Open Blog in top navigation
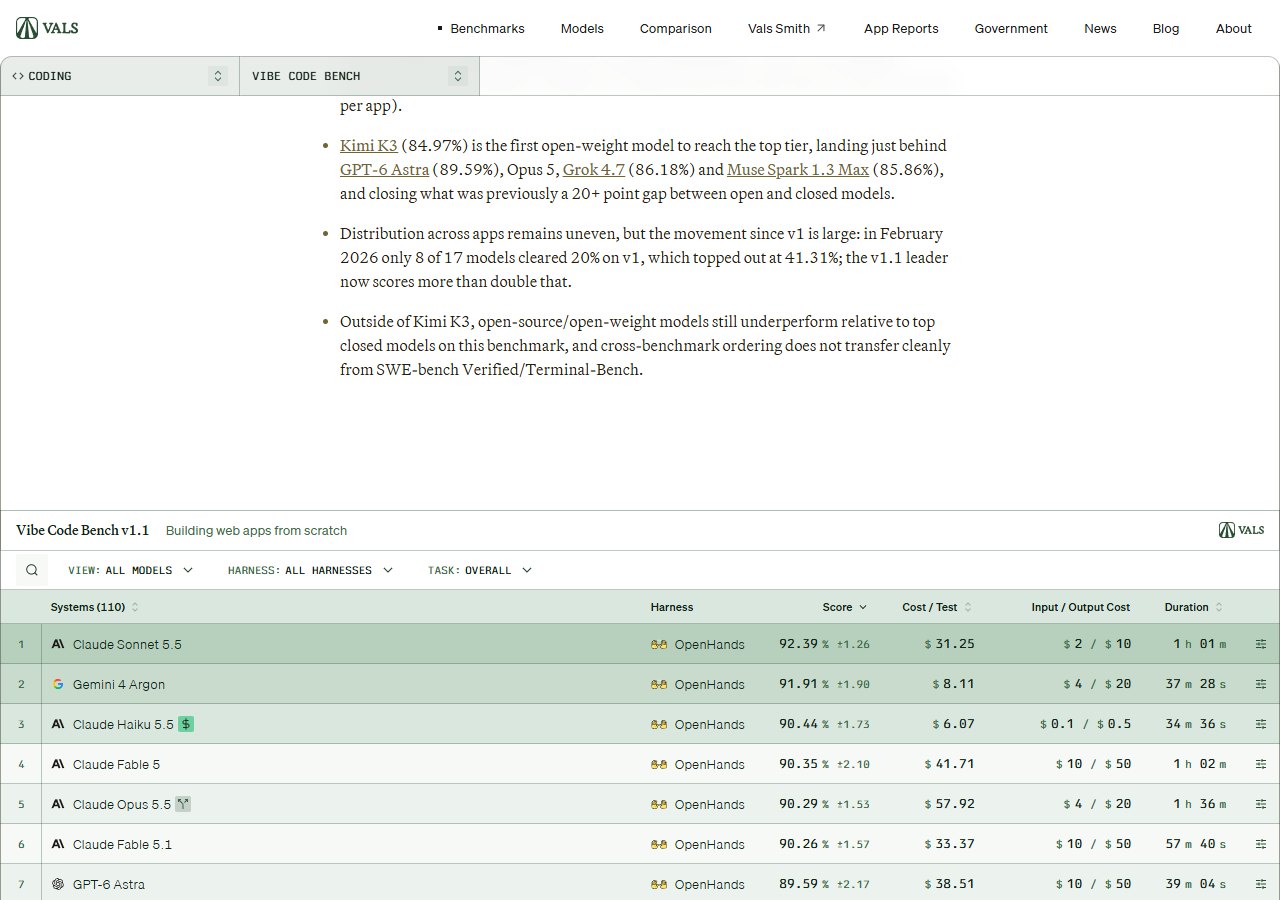The height and width of the screenshot is (900, 1280). [1166, 28]
